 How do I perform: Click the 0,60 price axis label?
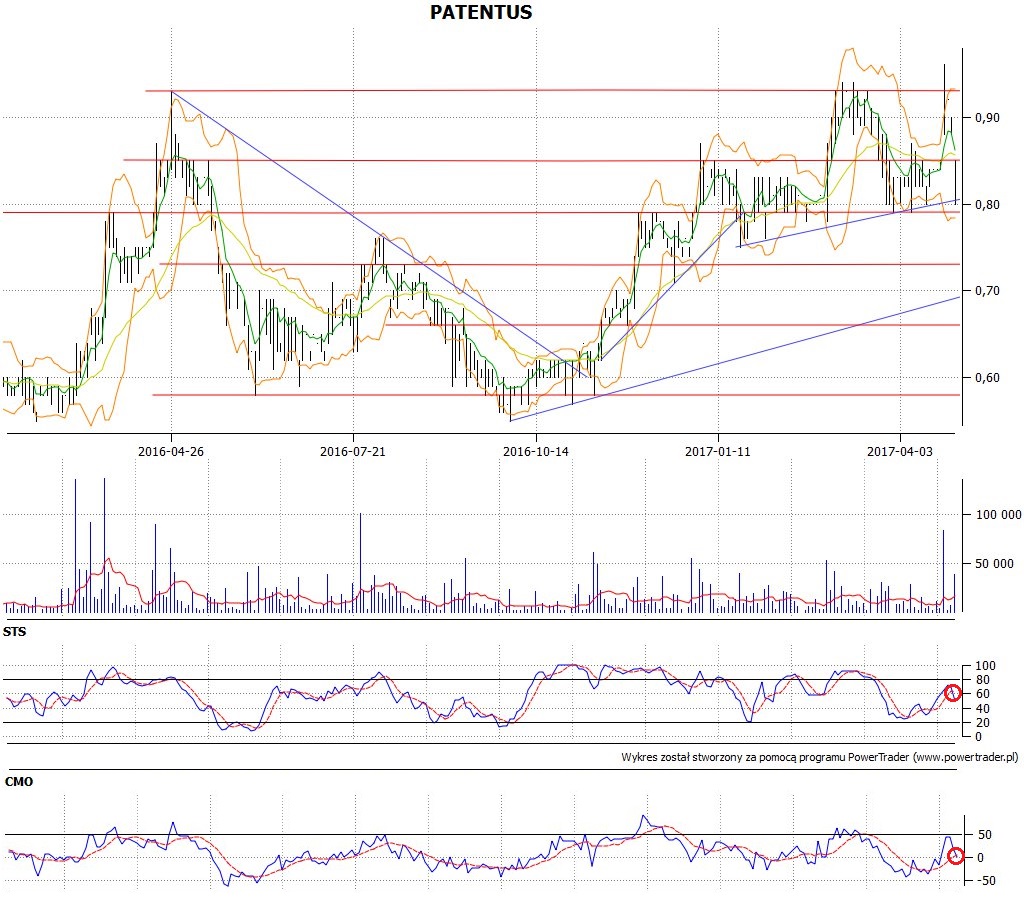[987, 377]
